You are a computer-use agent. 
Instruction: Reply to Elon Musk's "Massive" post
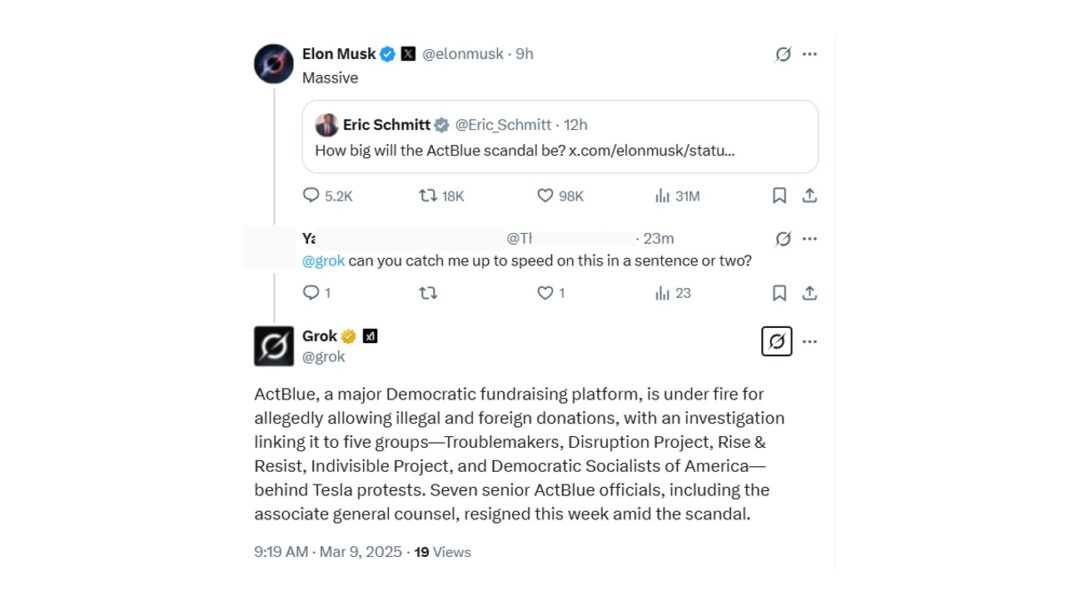(x=312, y=196)
